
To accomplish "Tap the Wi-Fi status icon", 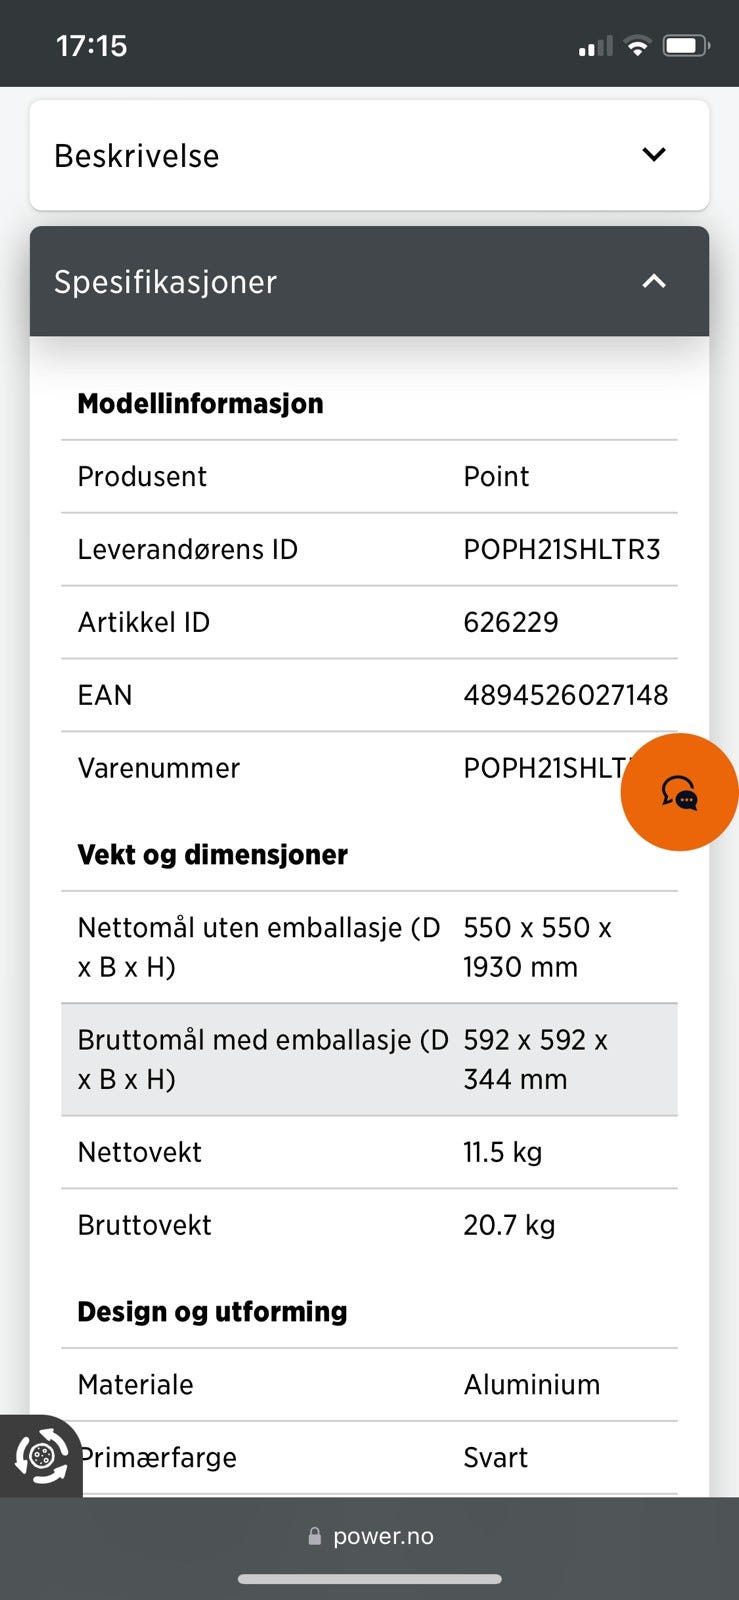I will pos(637,45).
